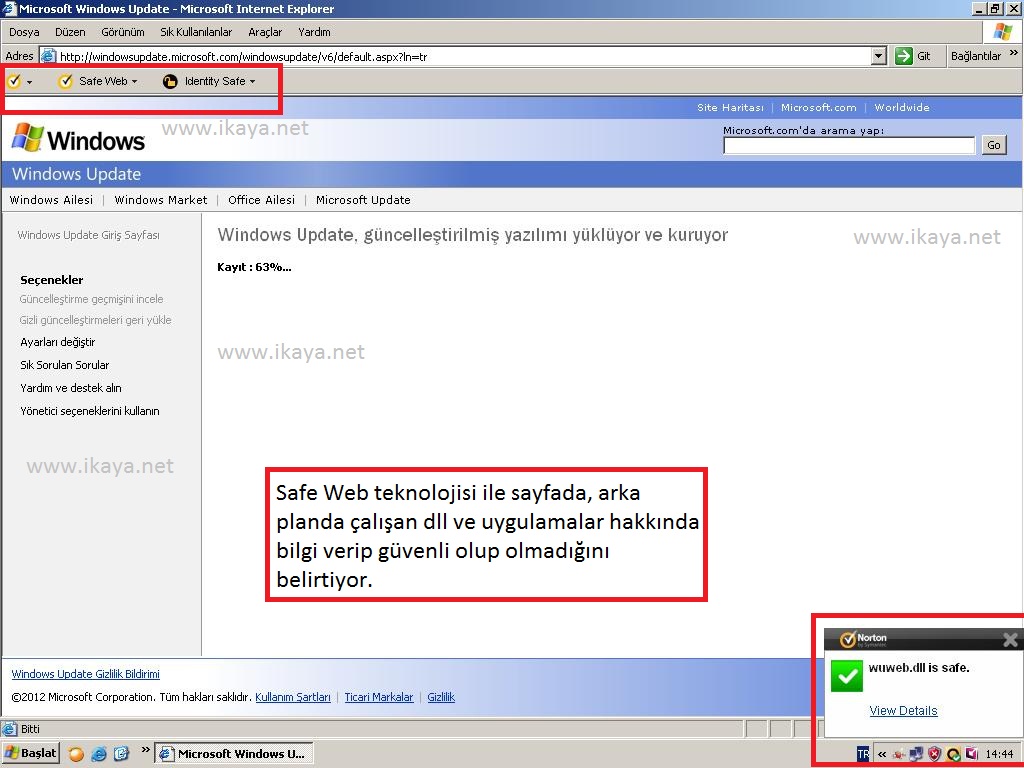Click the Site Haritası link
Screen dimensions: 1024x768
point(730,107)
